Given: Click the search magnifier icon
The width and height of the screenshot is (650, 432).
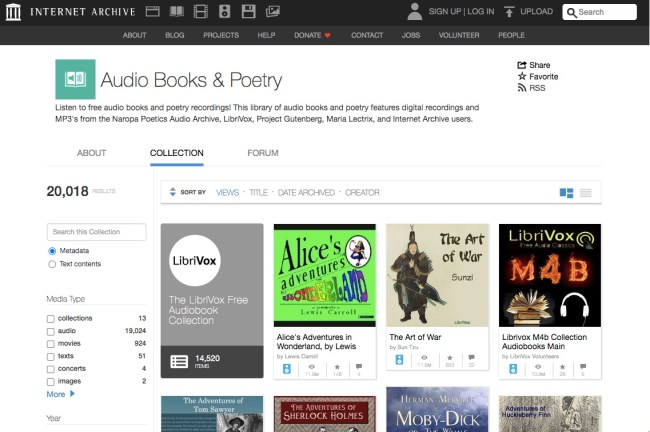Looking at the screenshot, I should point(572,12).
